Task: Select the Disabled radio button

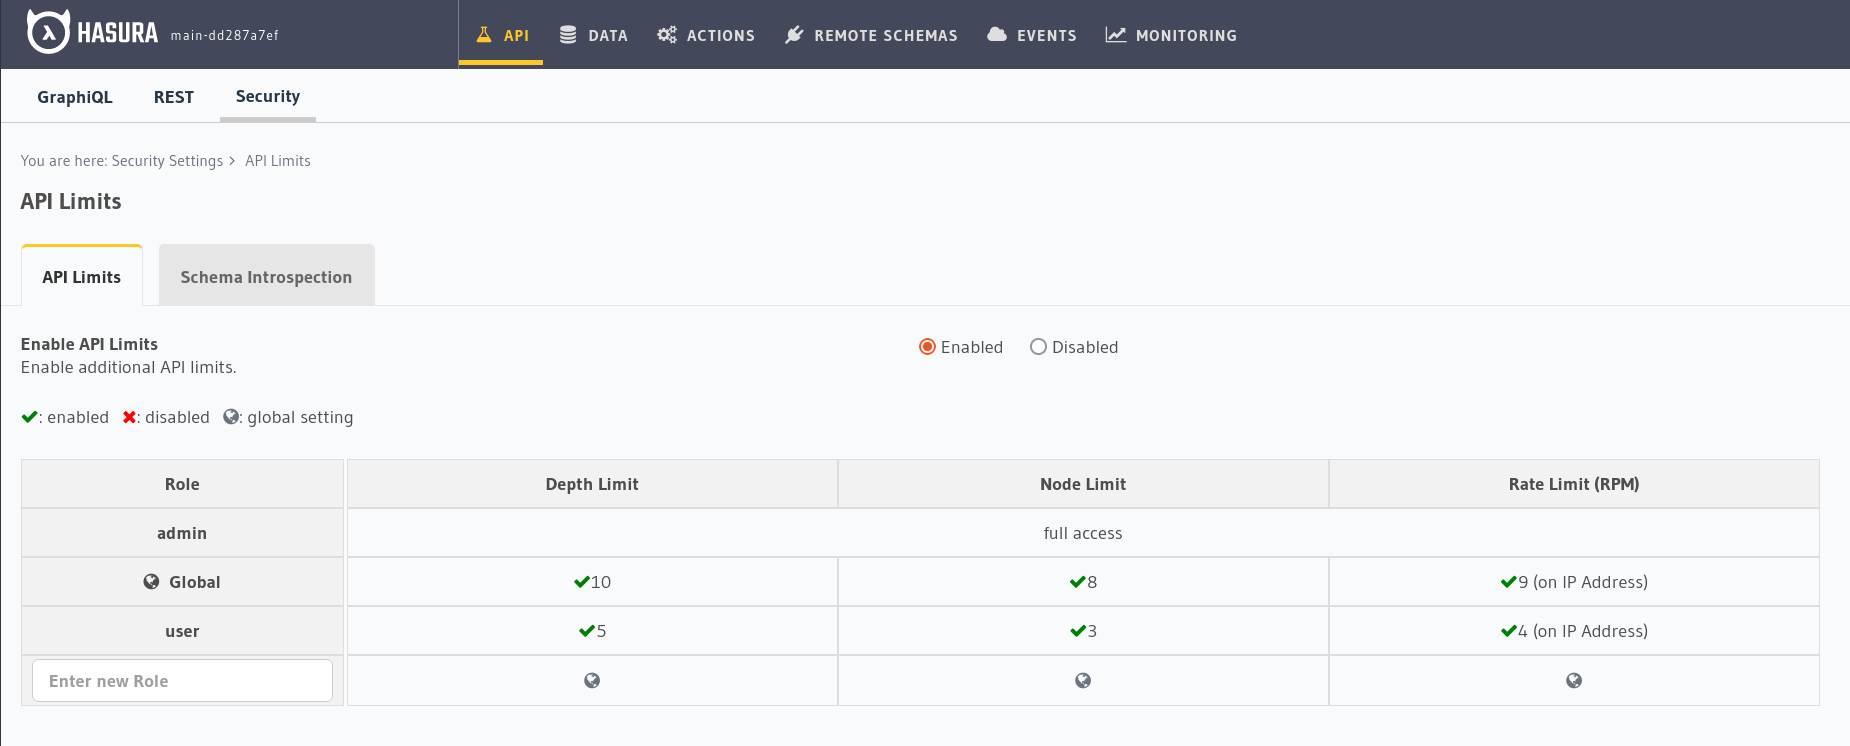Action: pyautogui.click(x=1038, y=347)
